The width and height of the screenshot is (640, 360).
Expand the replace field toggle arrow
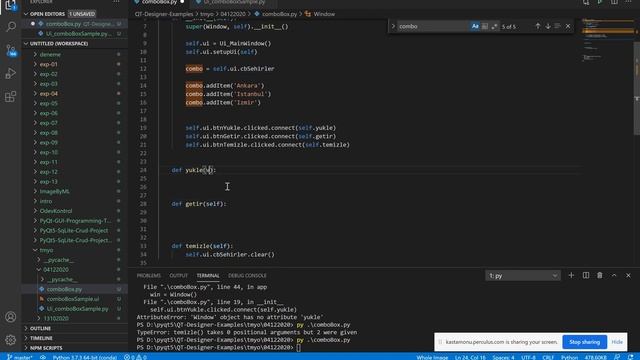click(x=393, y=26)
